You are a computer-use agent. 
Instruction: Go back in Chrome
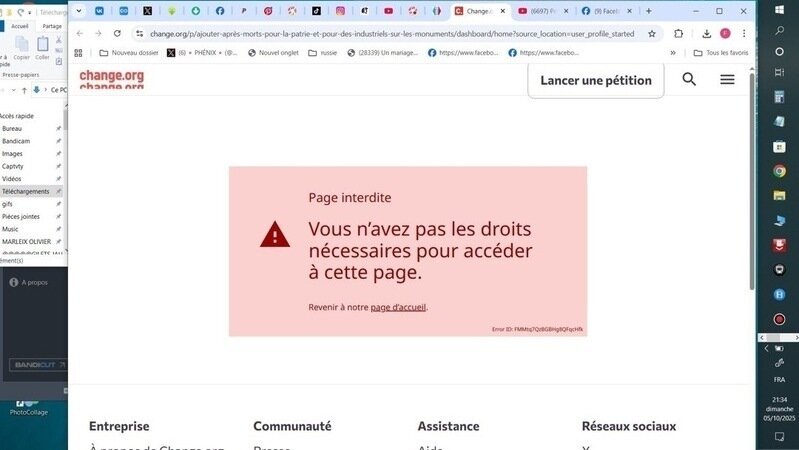pyautogui.click(x=80, y=34)
